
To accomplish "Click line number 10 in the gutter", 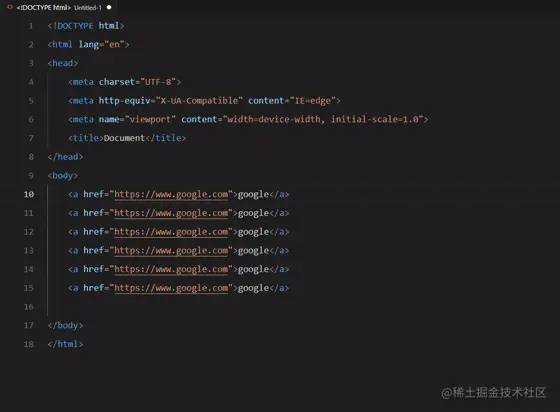I will point(29,194).
